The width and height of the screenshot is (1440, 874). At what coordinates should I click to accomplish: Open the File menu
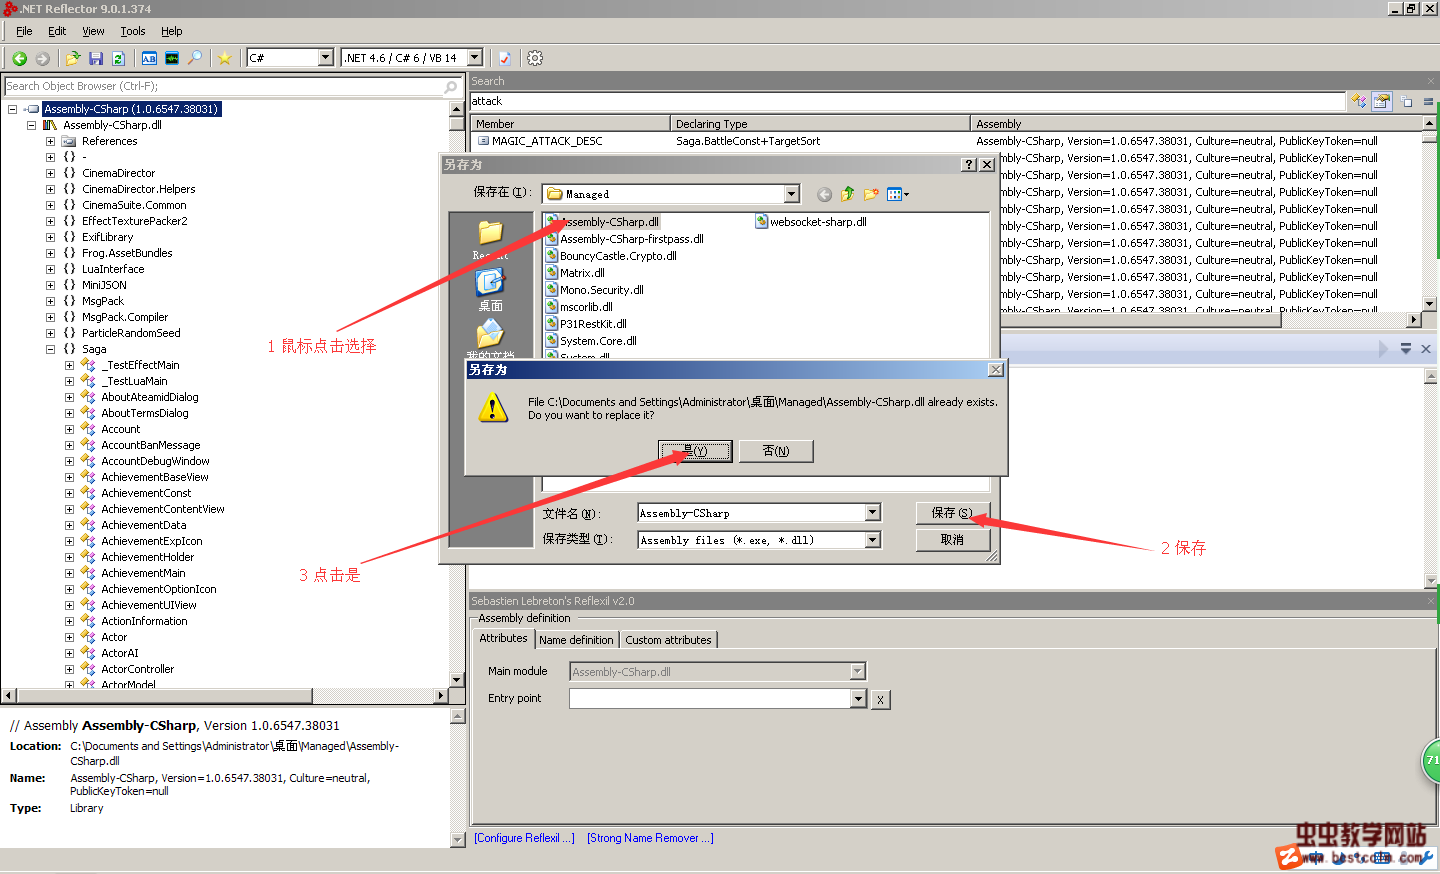pos(24,31)
